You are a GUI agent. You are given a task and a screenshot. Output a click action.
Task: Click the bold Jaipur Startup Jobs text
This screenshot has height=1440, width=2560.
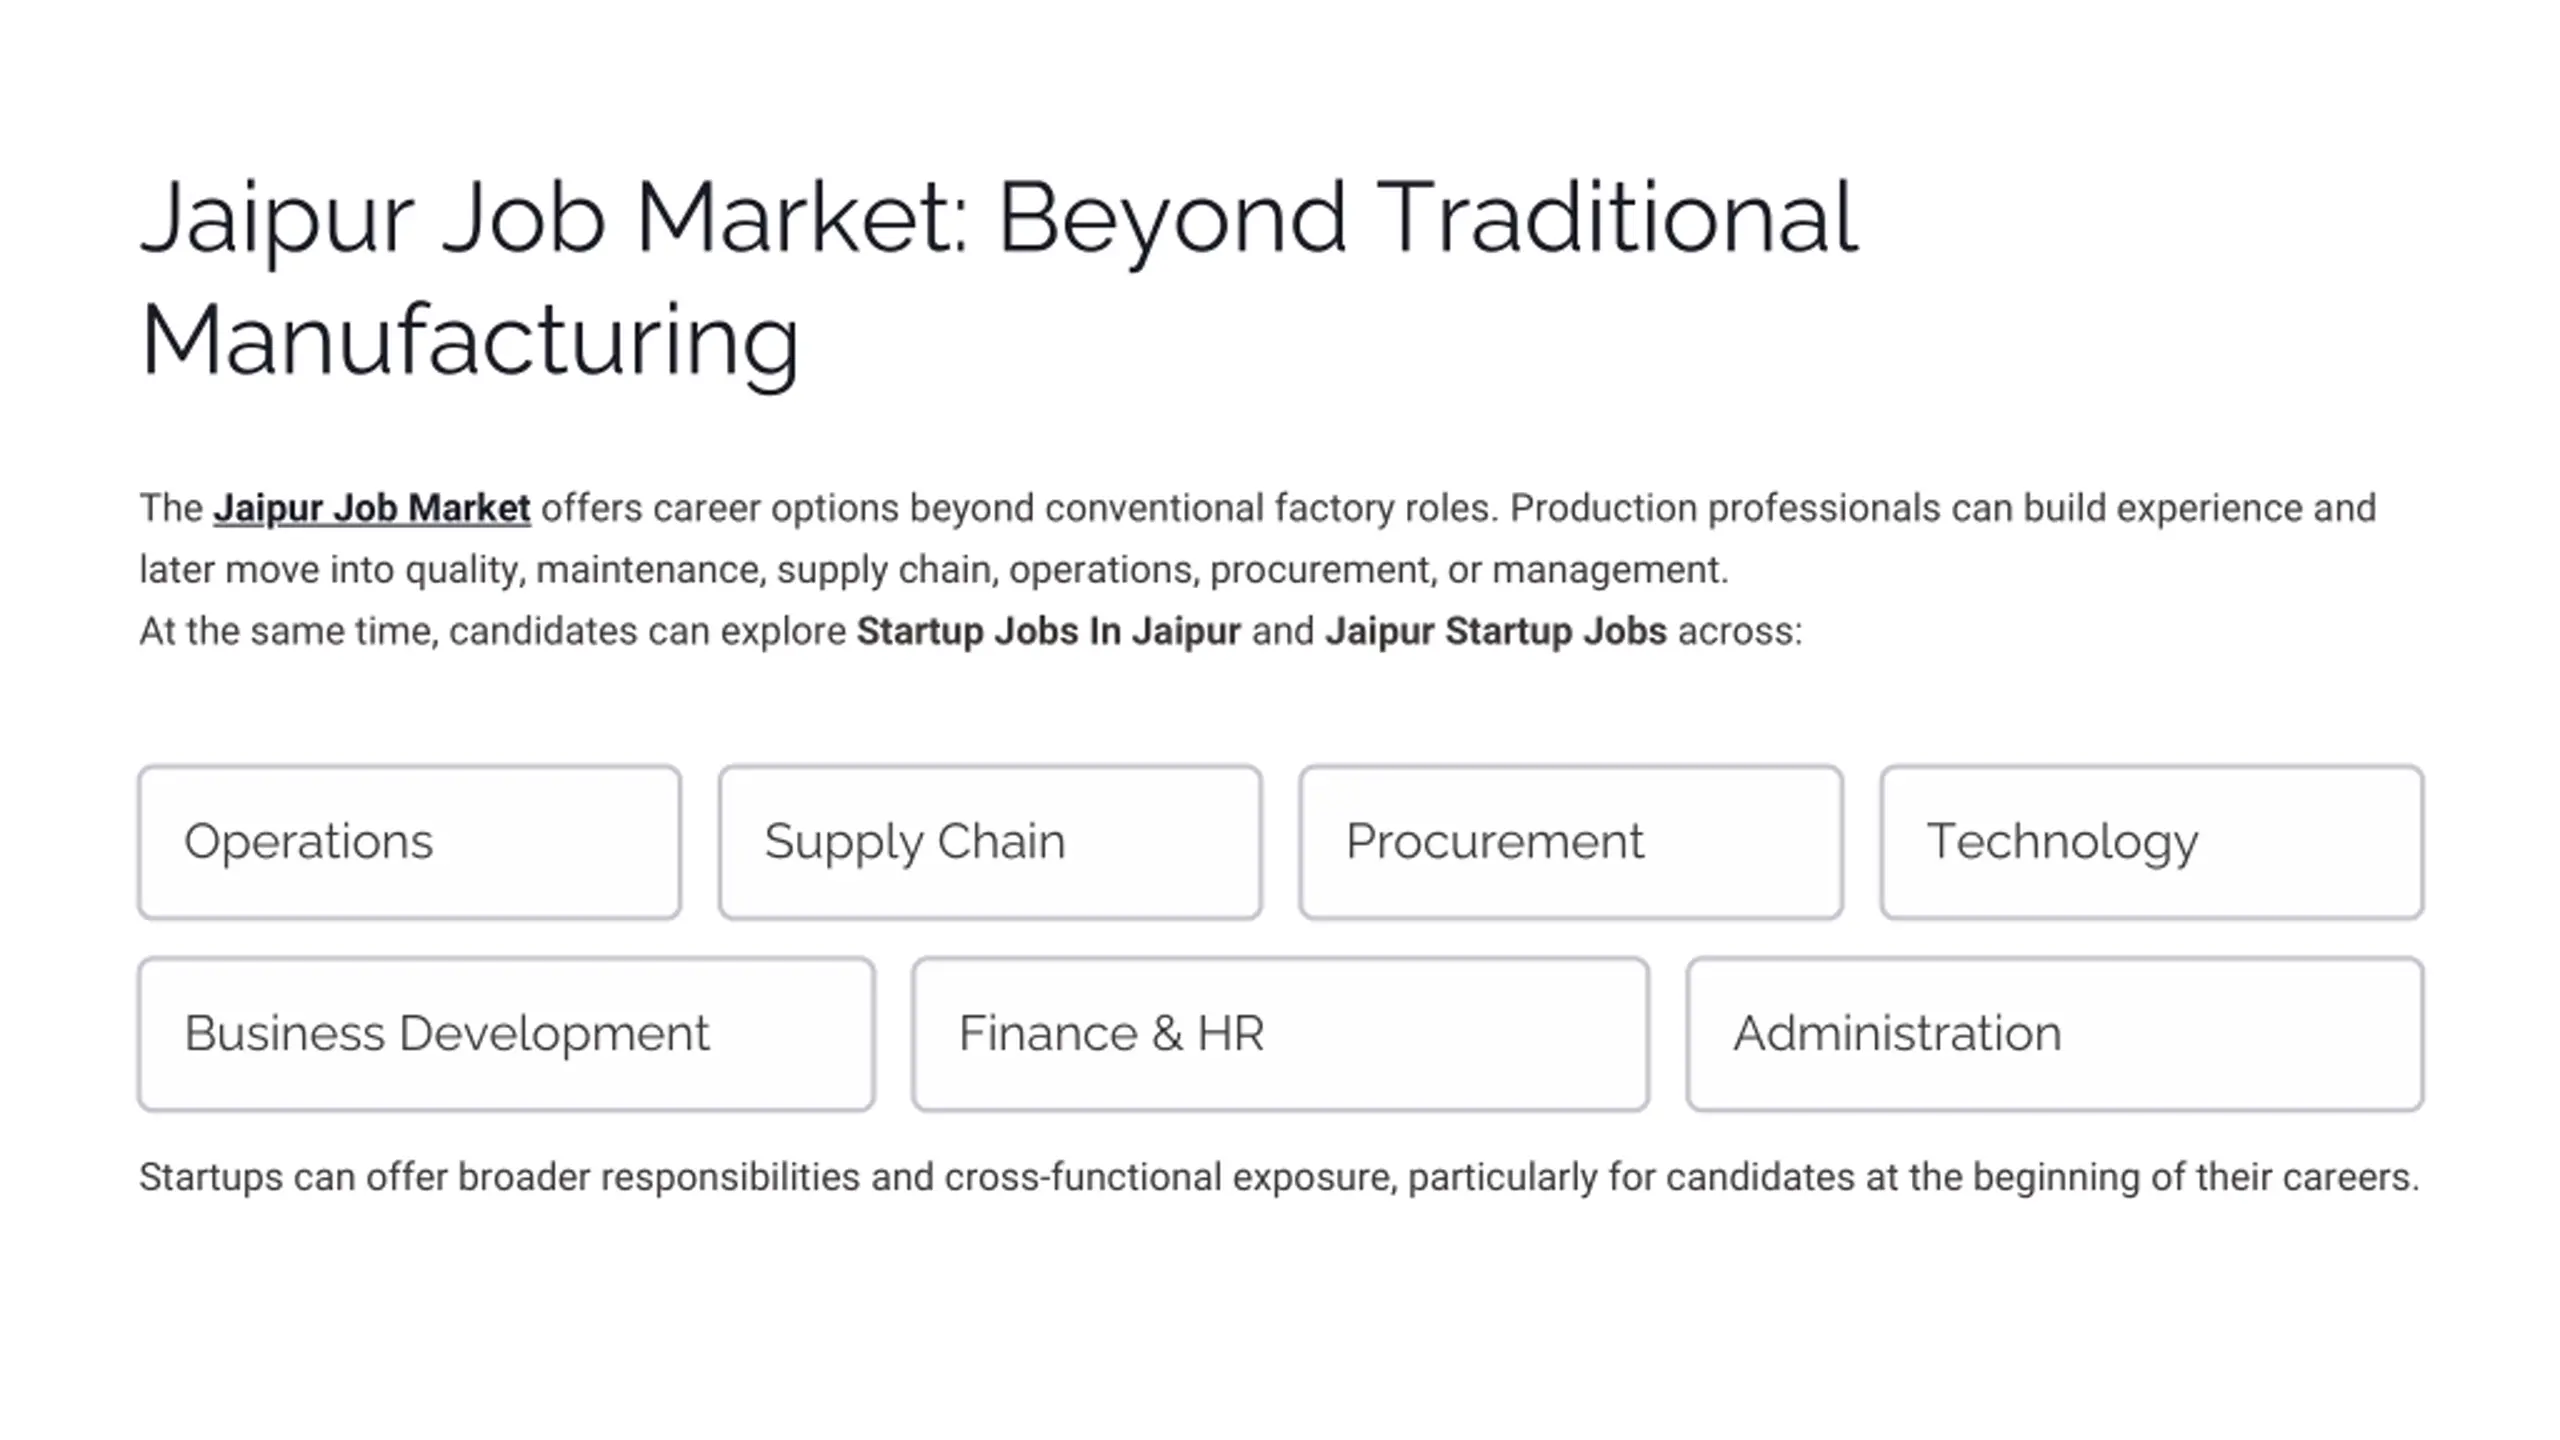(1496, 632)
